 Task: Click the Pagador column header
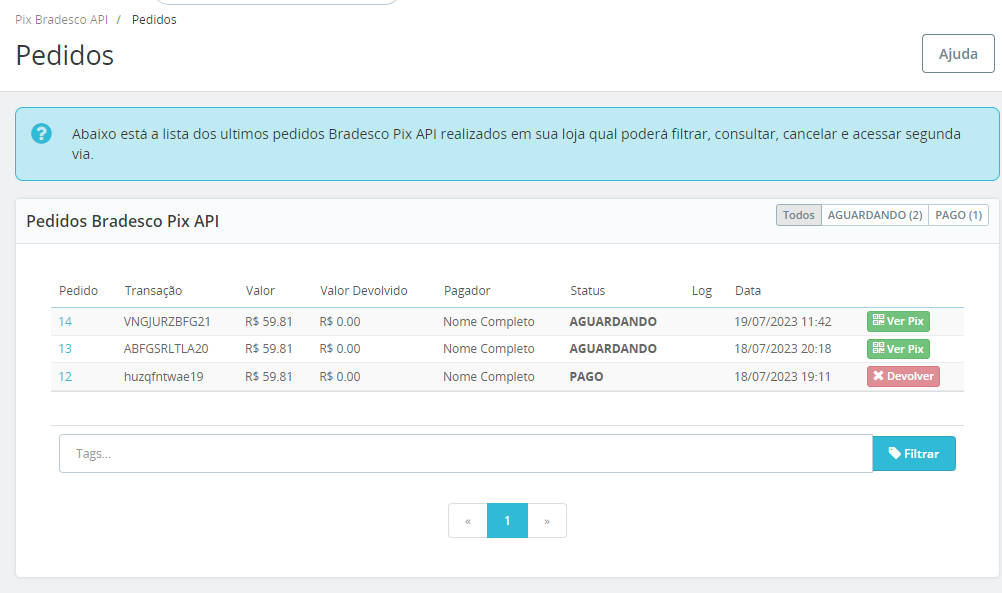click(x=467, y=291)
